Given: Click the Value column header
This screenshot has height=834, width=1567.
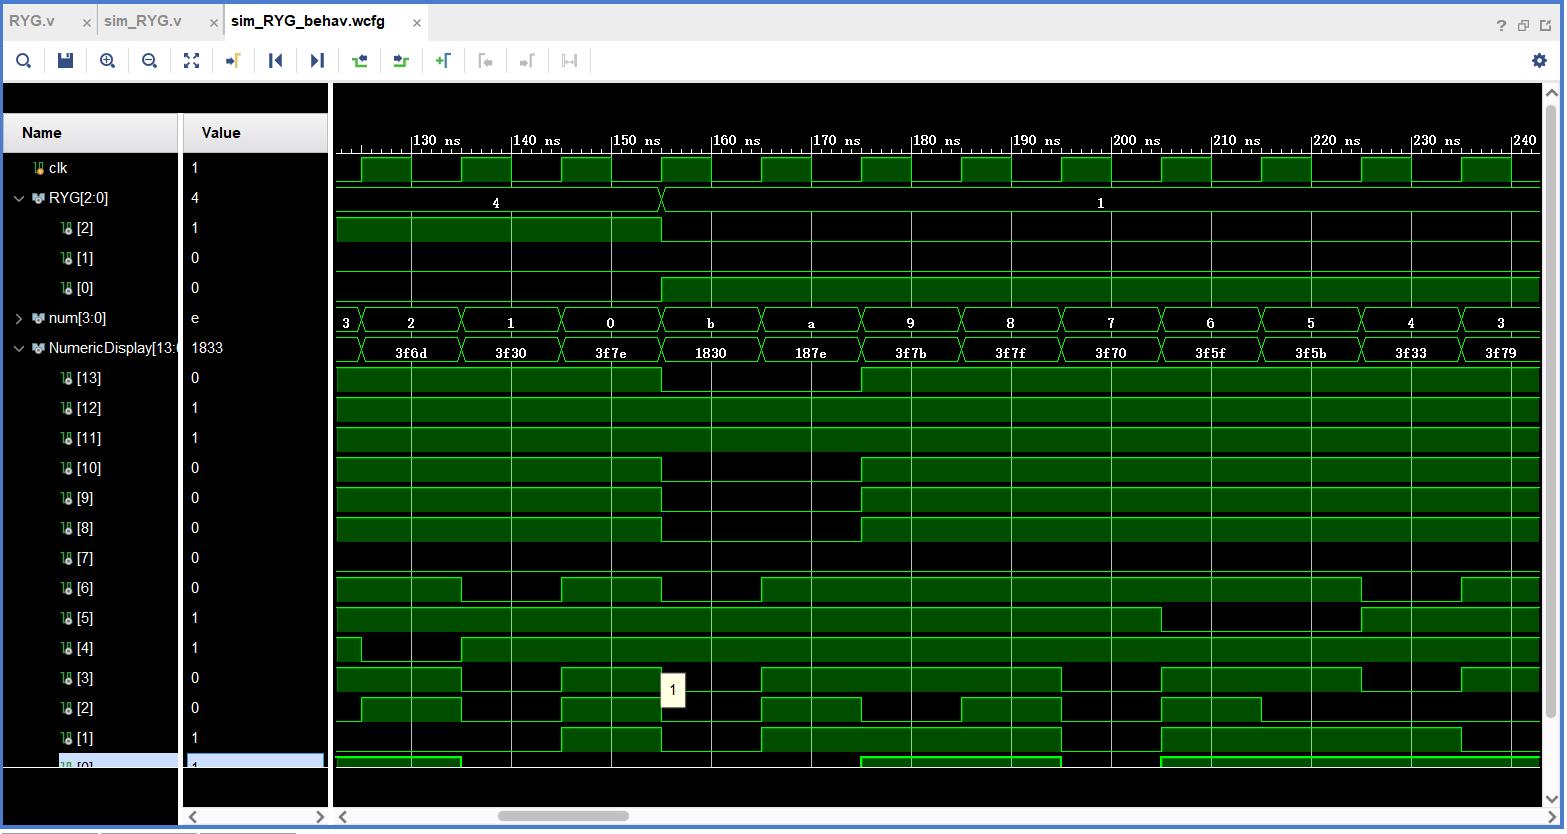Looking at the screenshot, I should [256, 133].
